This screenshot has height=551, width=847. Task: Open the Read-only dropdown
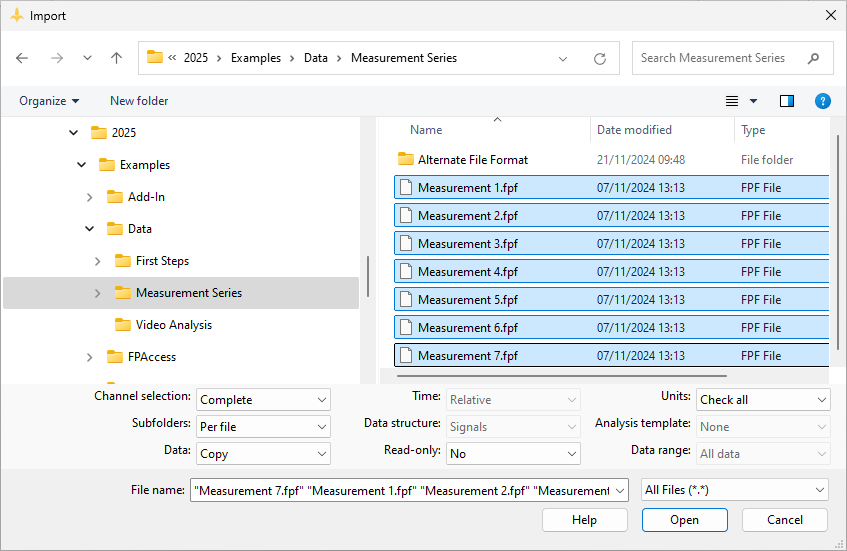point(513,454)
